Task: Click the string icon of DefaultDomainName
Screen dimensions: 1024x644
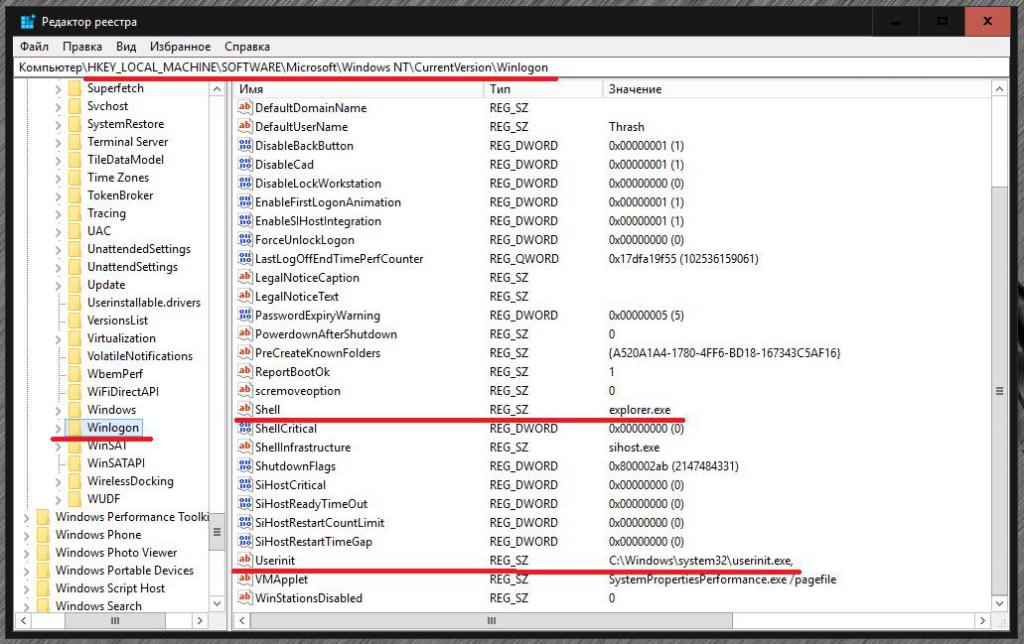Action: pos(245,107)
